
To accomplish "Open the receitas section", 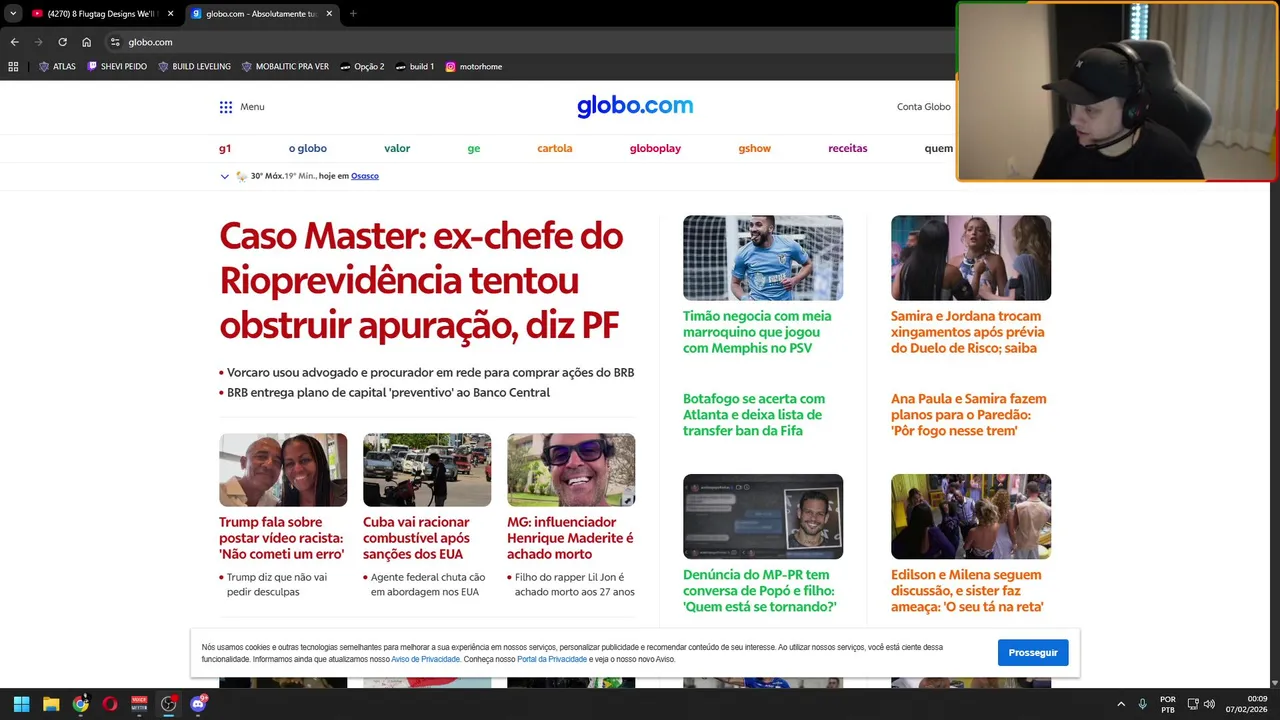I will [x=848, y=148].
